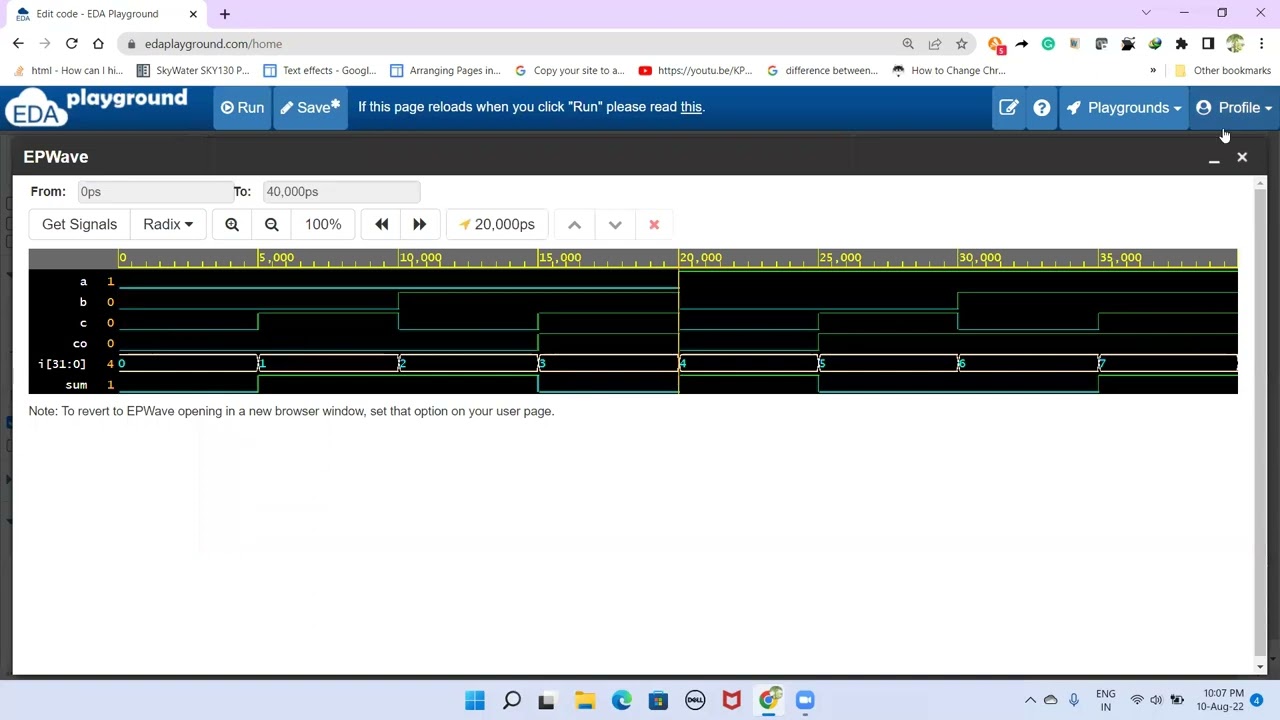
Task: Click the 20,000ps cursor time button
Action: [496, 224]
